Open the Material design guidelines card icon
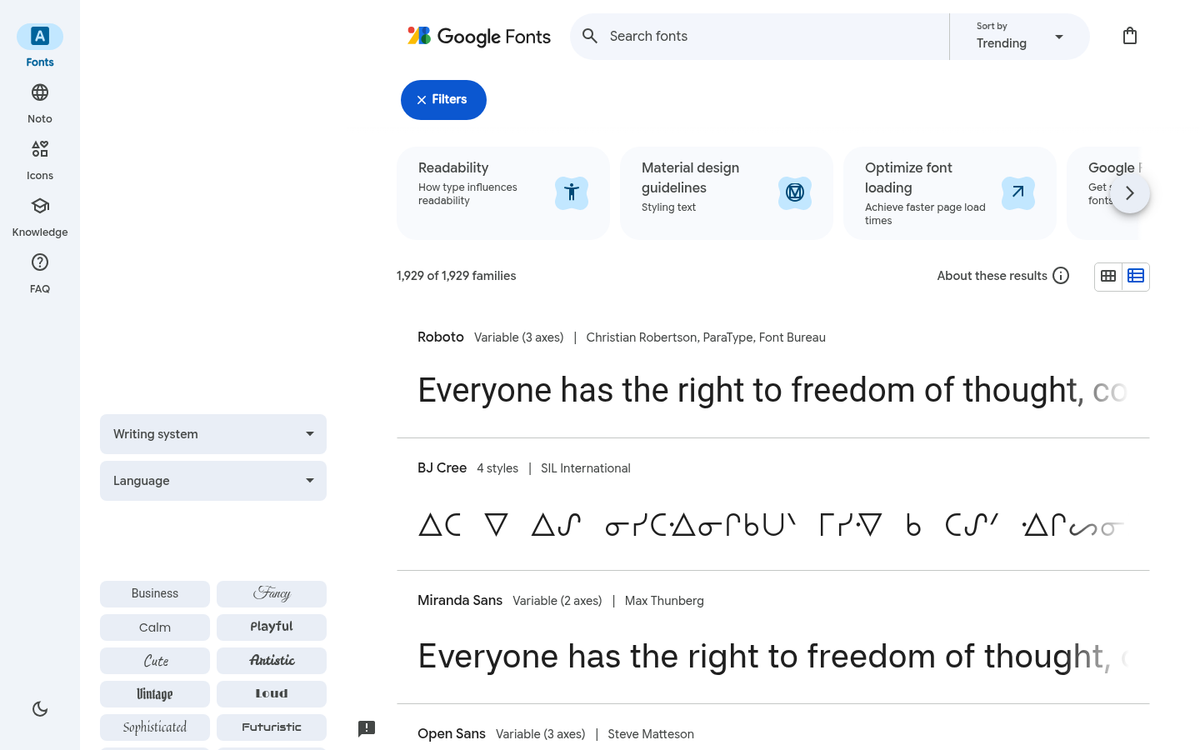This screenshot has height=750, width=1200. click(795, 193)
